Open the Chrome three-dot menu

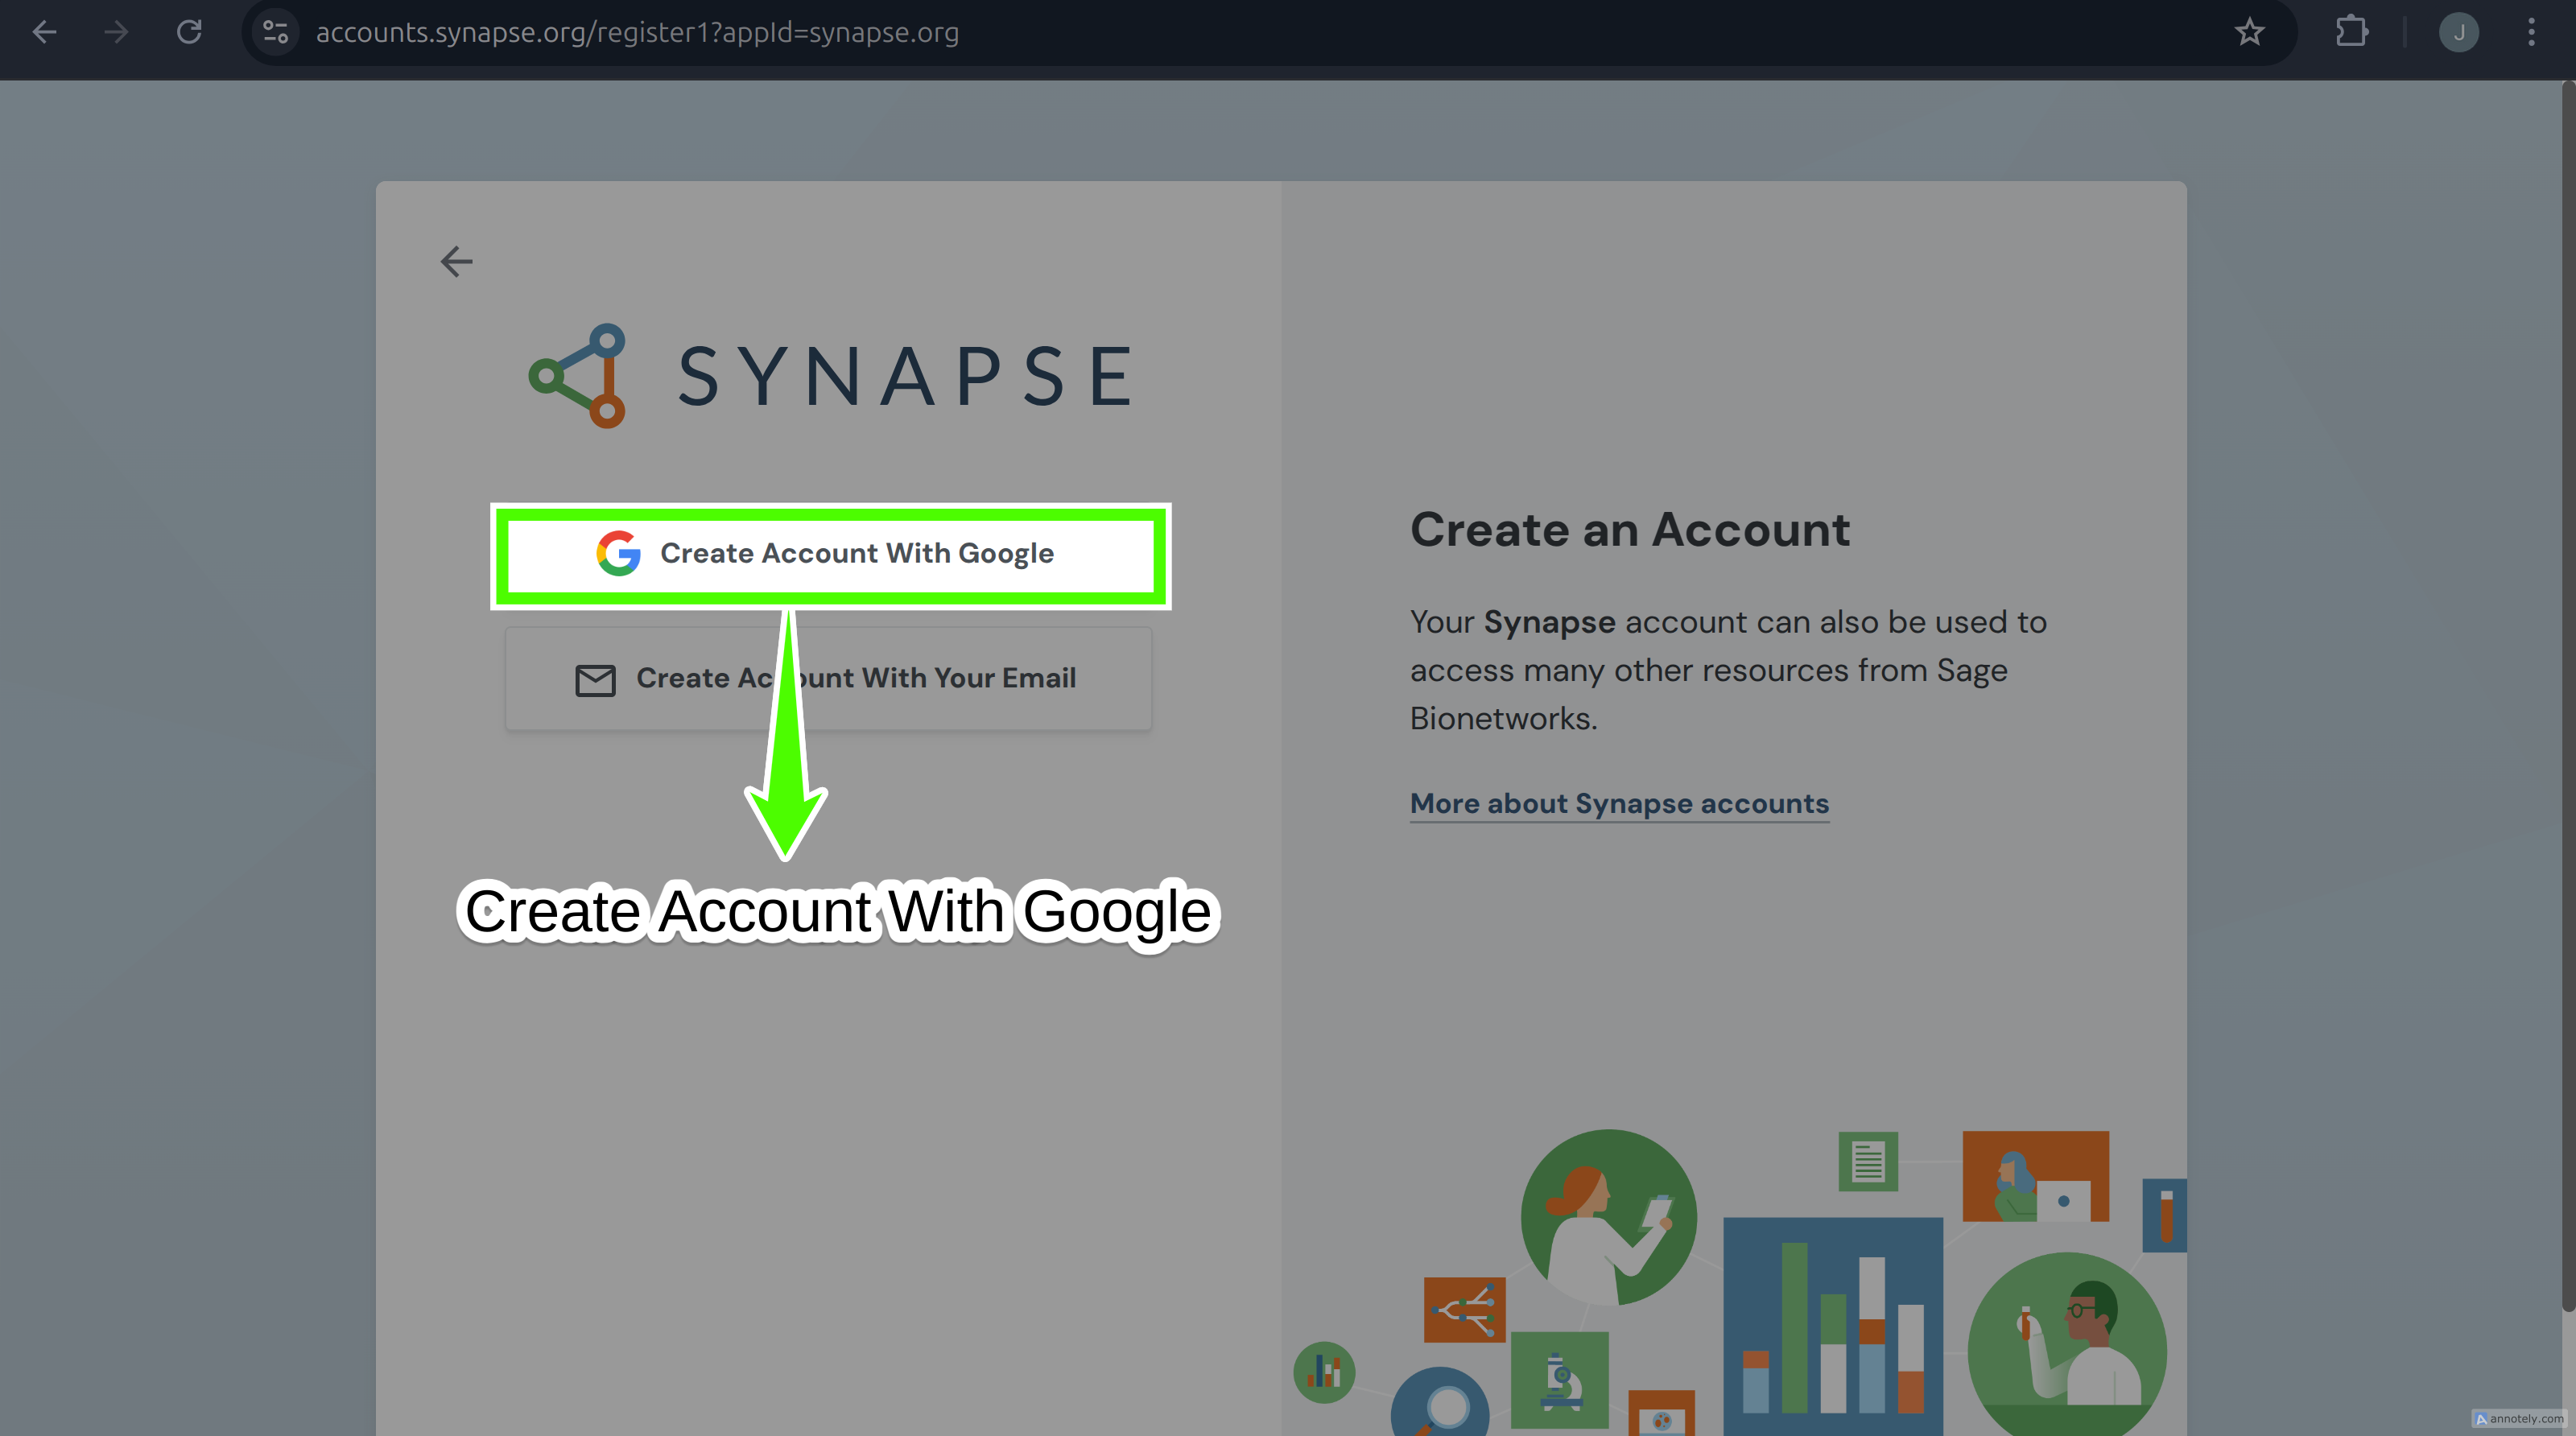point(2531,32)
